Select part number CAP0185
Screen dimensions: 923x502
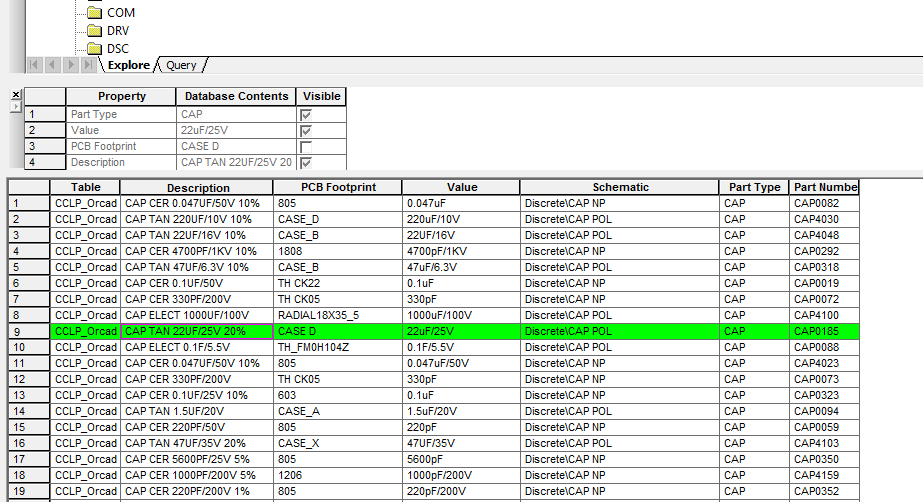(824, 331)
